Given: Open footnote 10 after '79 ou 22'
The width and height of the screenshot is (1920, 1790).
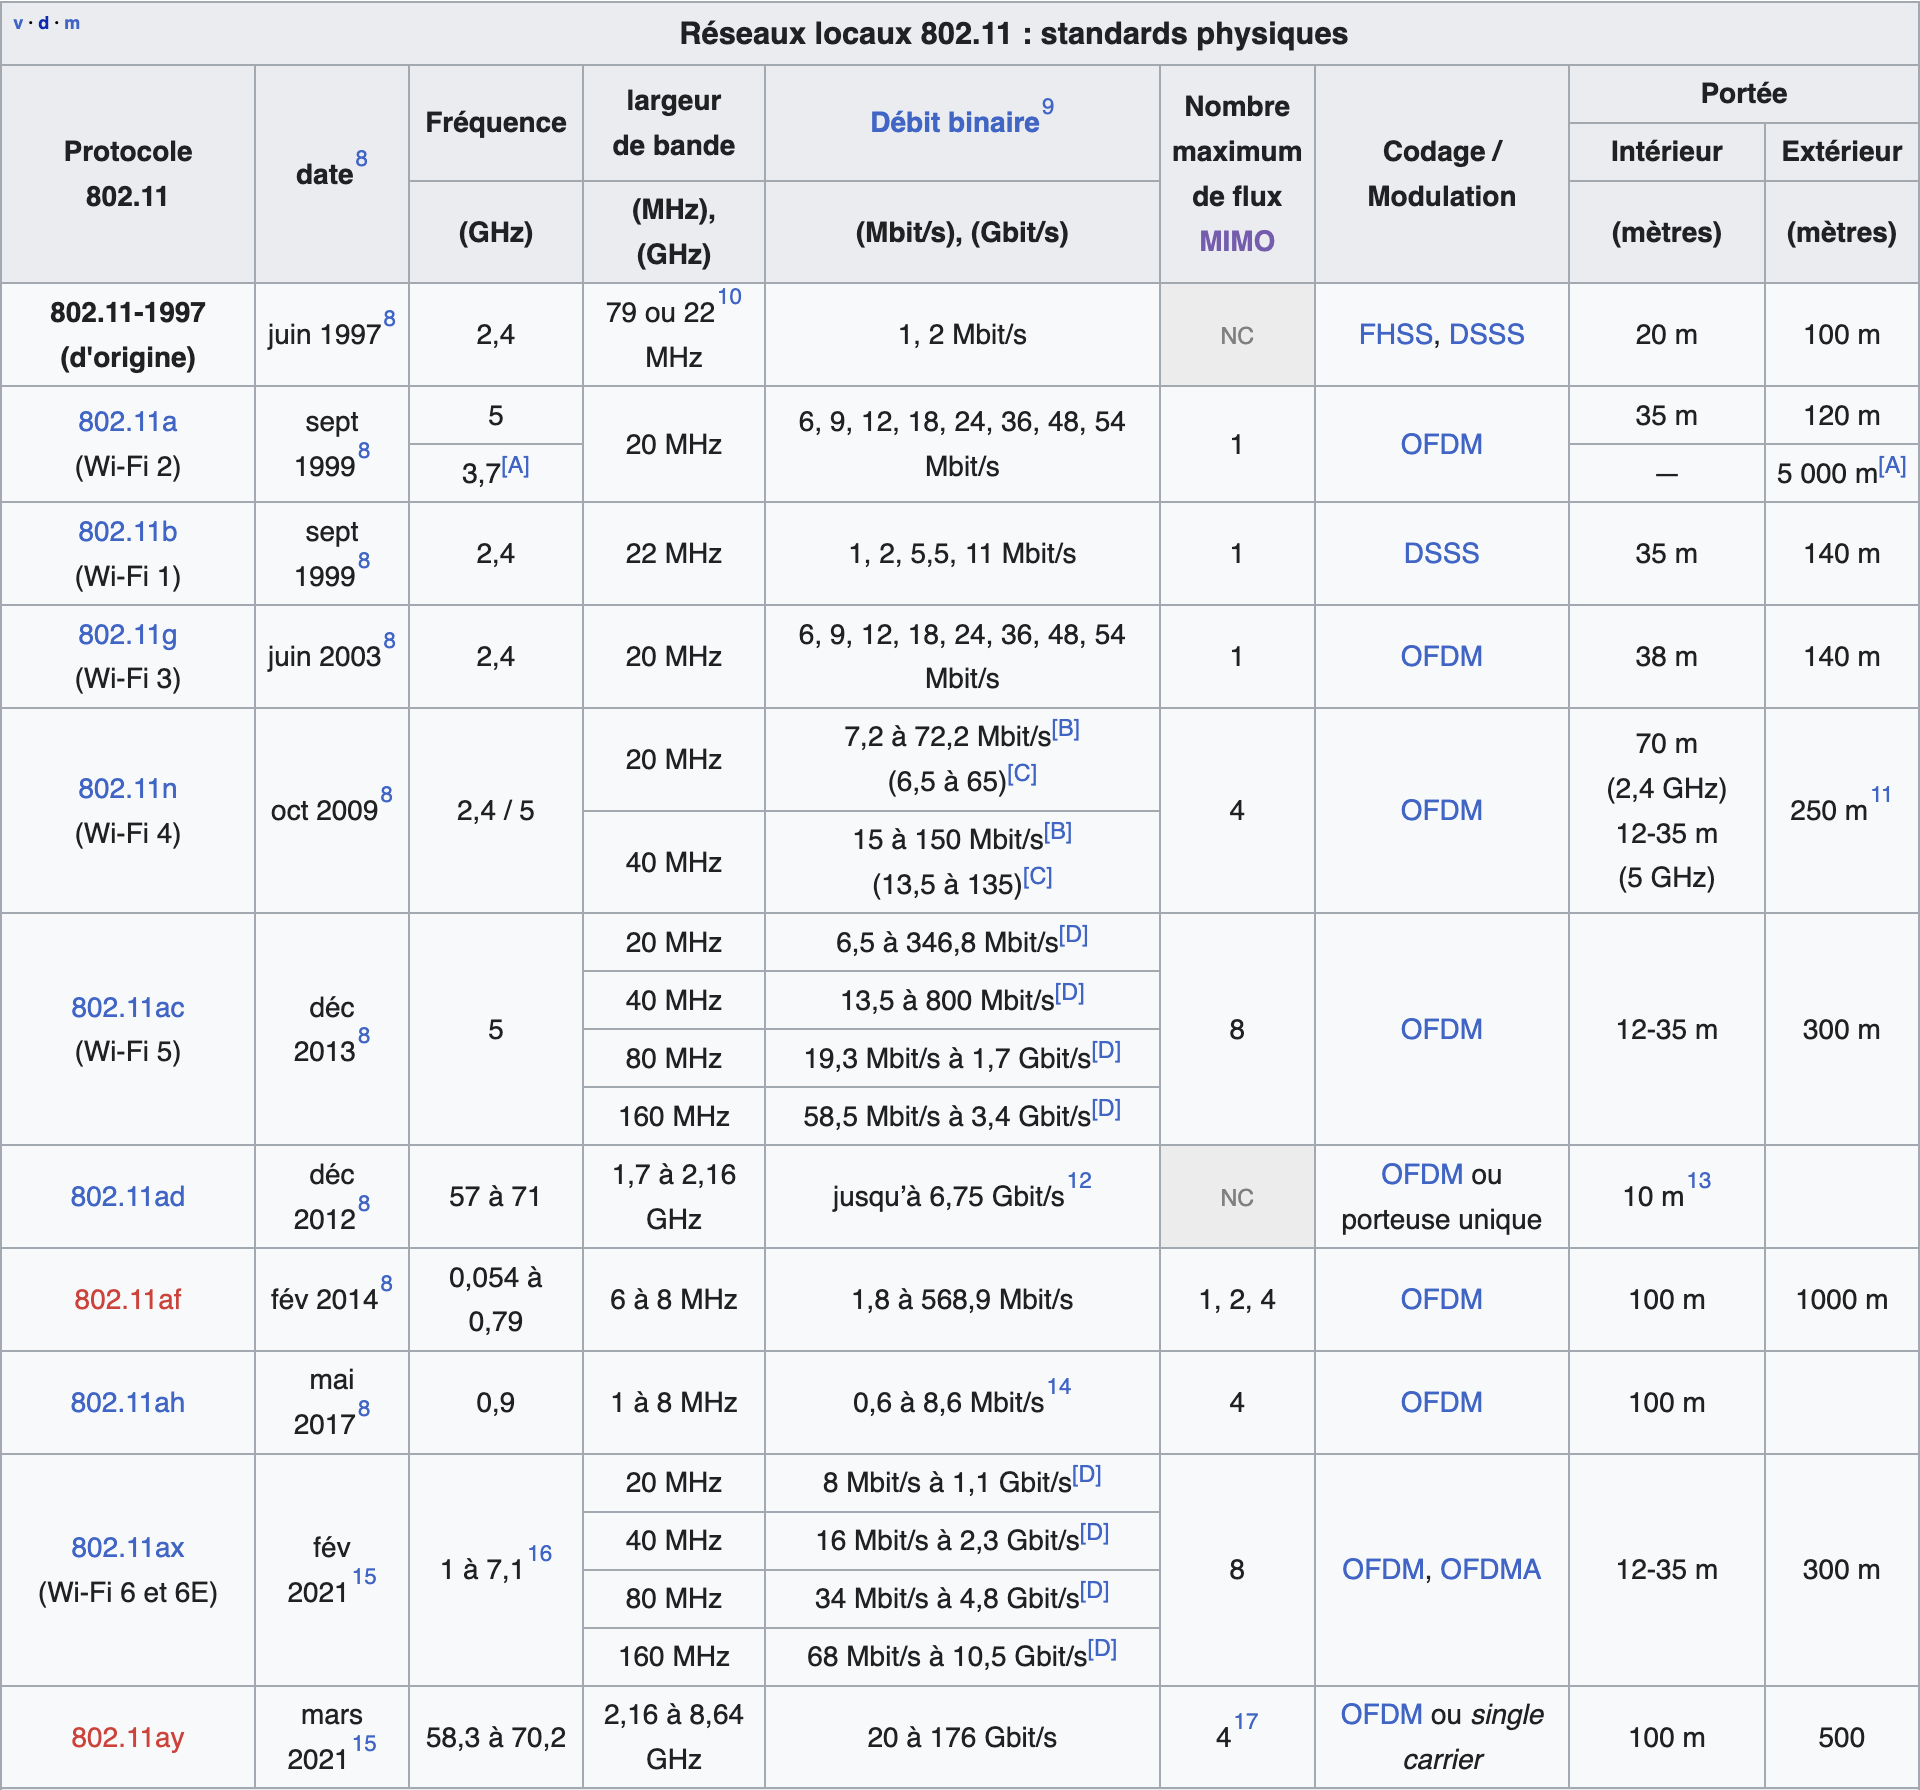Looking at the screenshot, I should coord(730,297).
